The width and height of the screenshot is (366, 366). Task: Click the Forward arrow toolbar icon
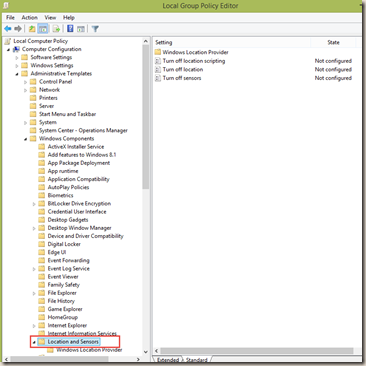tap(18, 29)
